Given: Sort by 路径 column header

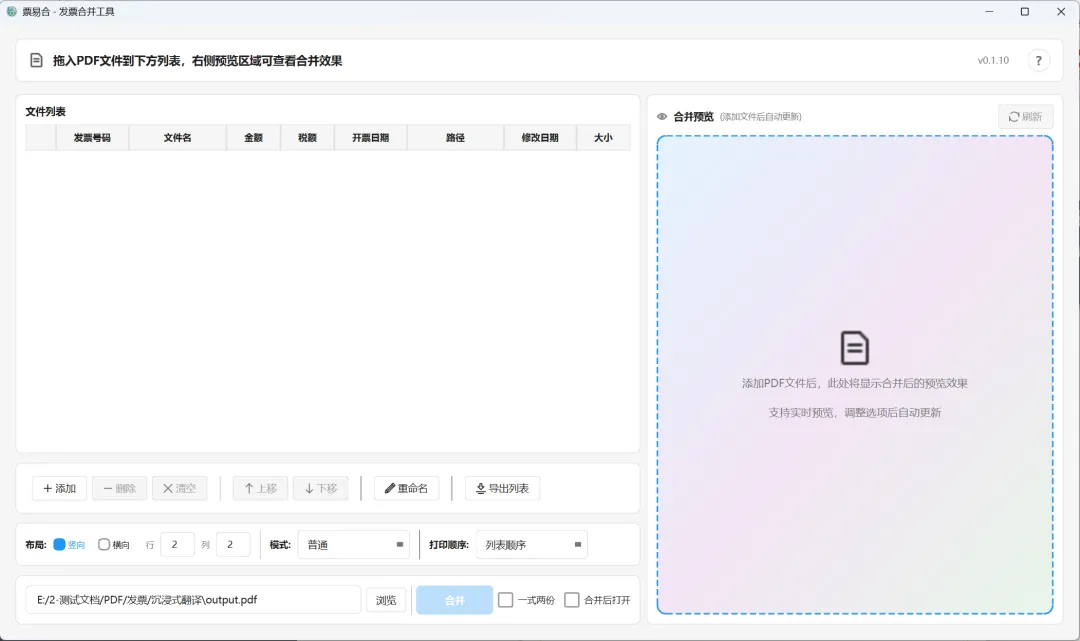Looking at the screenshot, I should (455, 138).
